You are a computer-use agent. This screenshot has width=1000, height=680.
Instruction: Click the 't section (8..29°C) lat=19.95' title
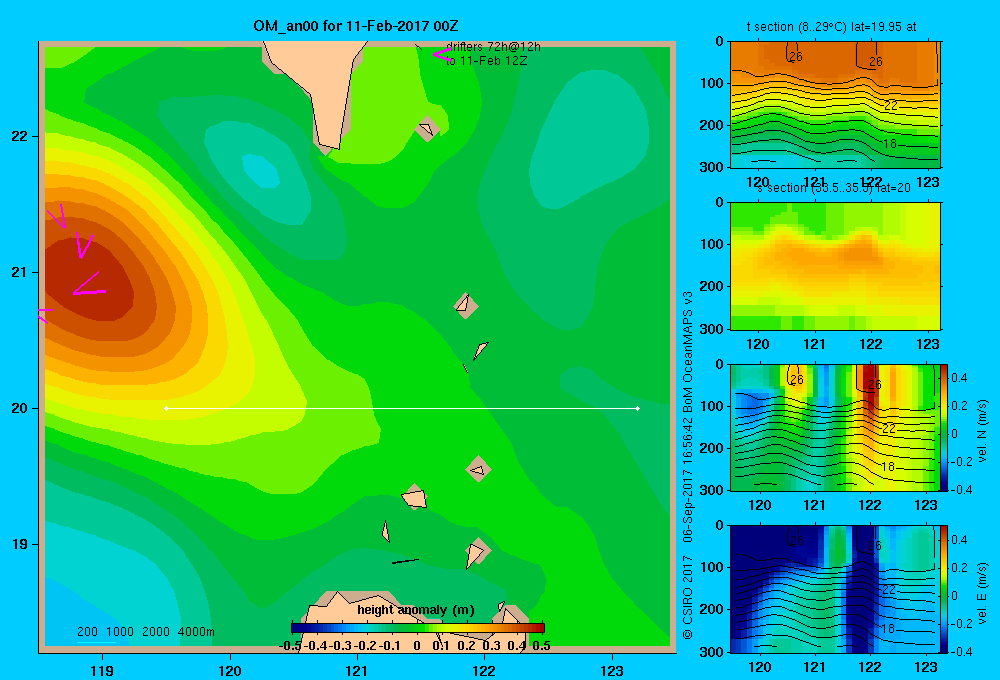click(x=831, y=27)
